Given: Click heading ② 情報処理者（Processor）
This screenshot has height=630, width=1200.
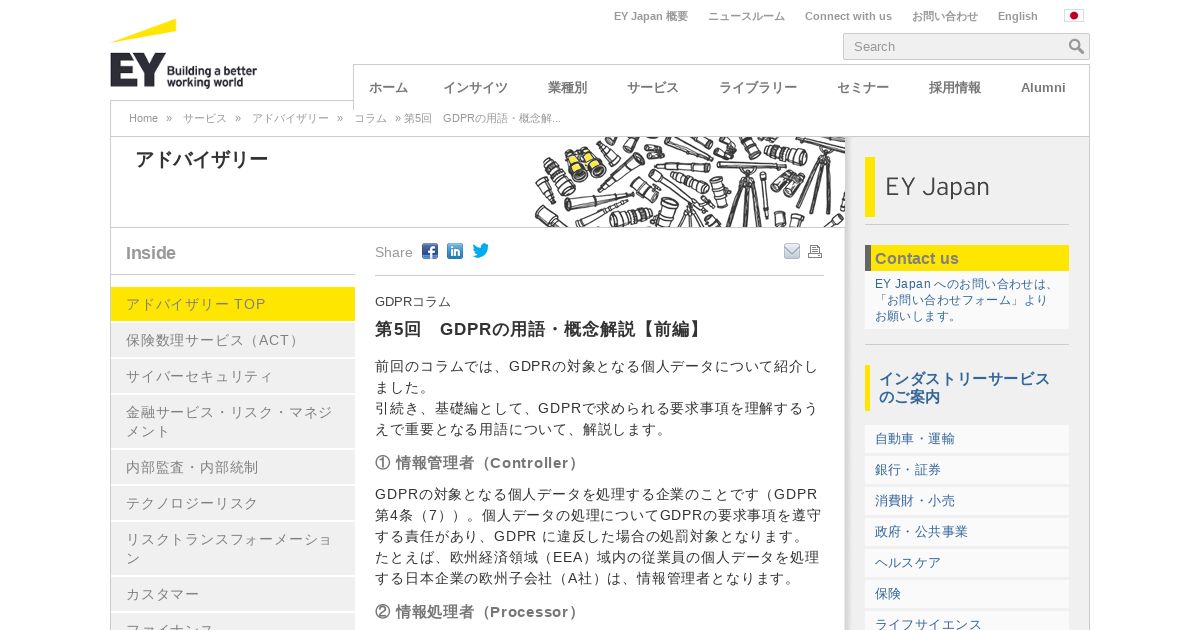Looking at the screenshot, I should coord(479,611).
